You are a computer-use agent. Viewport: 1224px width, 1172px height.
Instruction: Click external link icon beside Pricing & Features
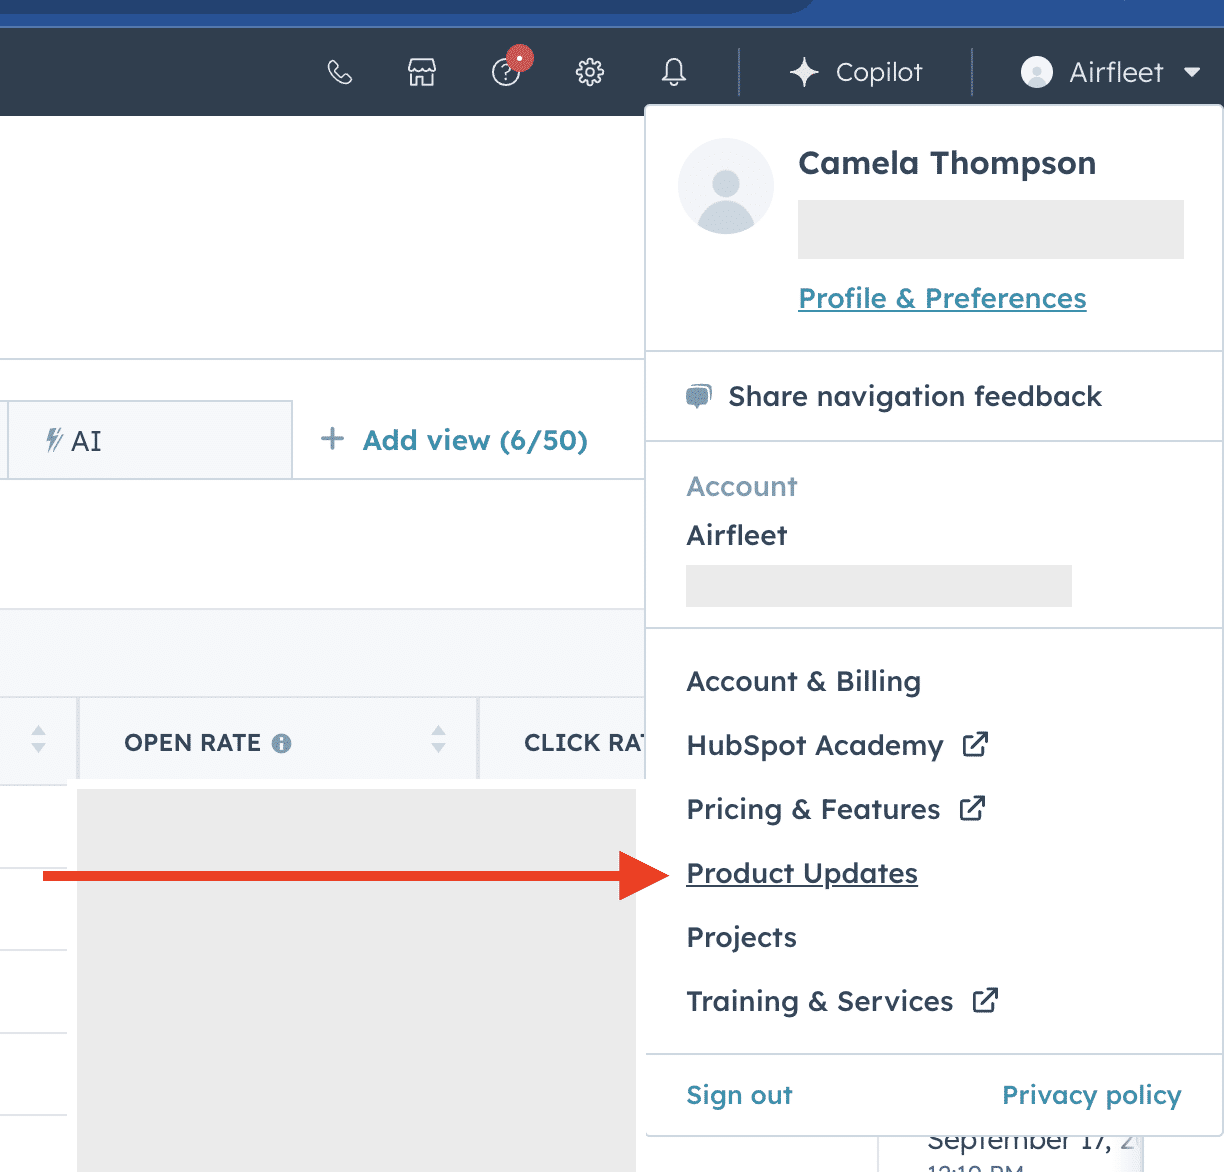tap(972, 808)
